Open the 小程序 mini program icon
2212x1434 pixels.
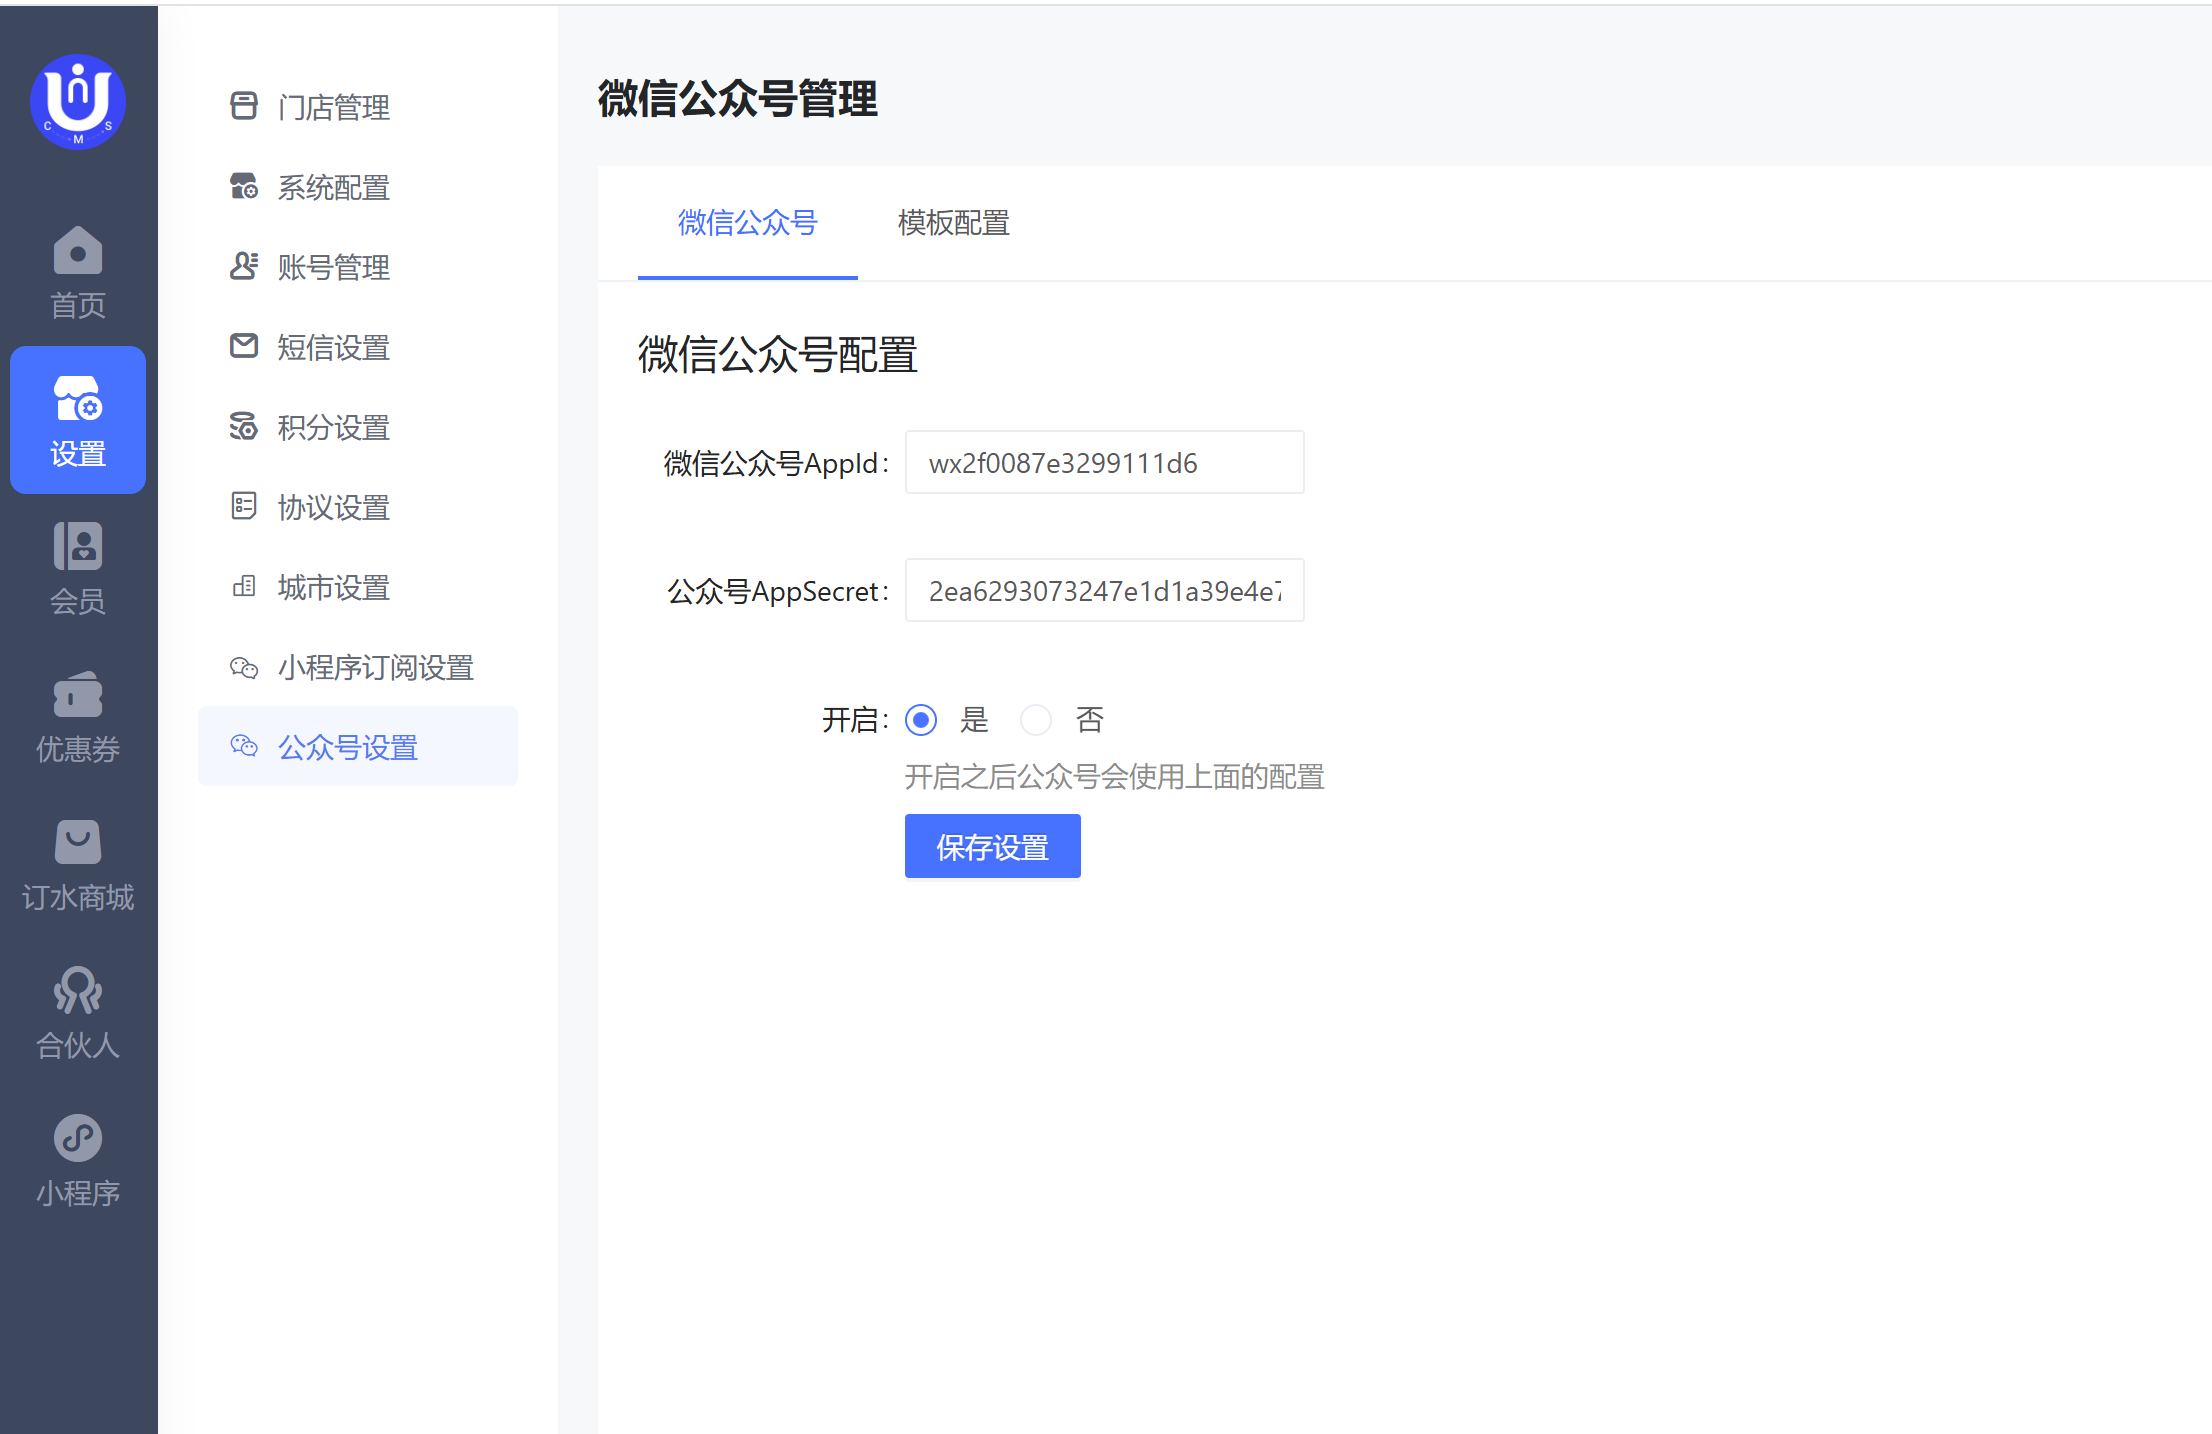pos(78,1138)
